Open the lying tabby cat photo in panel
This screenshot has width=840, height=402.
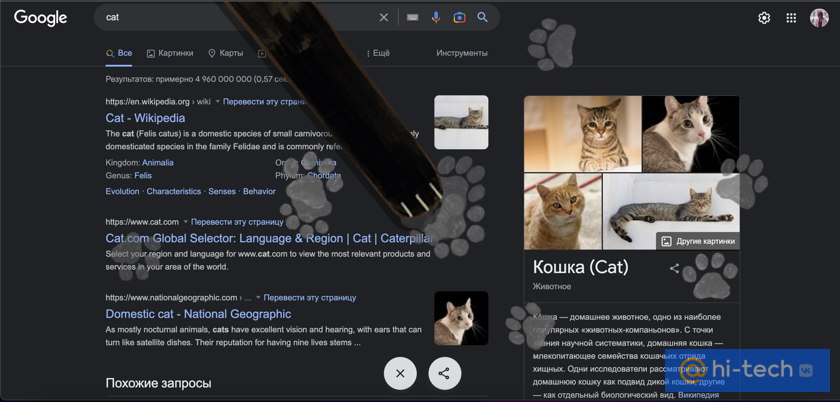pyautogui.click(x=671, y=212)
